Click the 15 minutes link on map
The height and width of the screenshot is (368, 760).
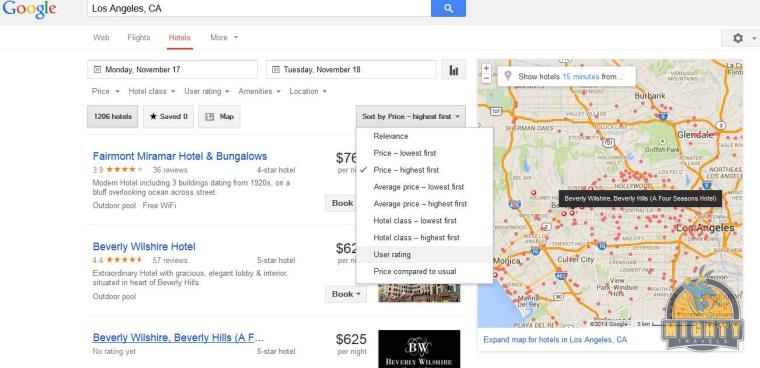tap(581, 77)
